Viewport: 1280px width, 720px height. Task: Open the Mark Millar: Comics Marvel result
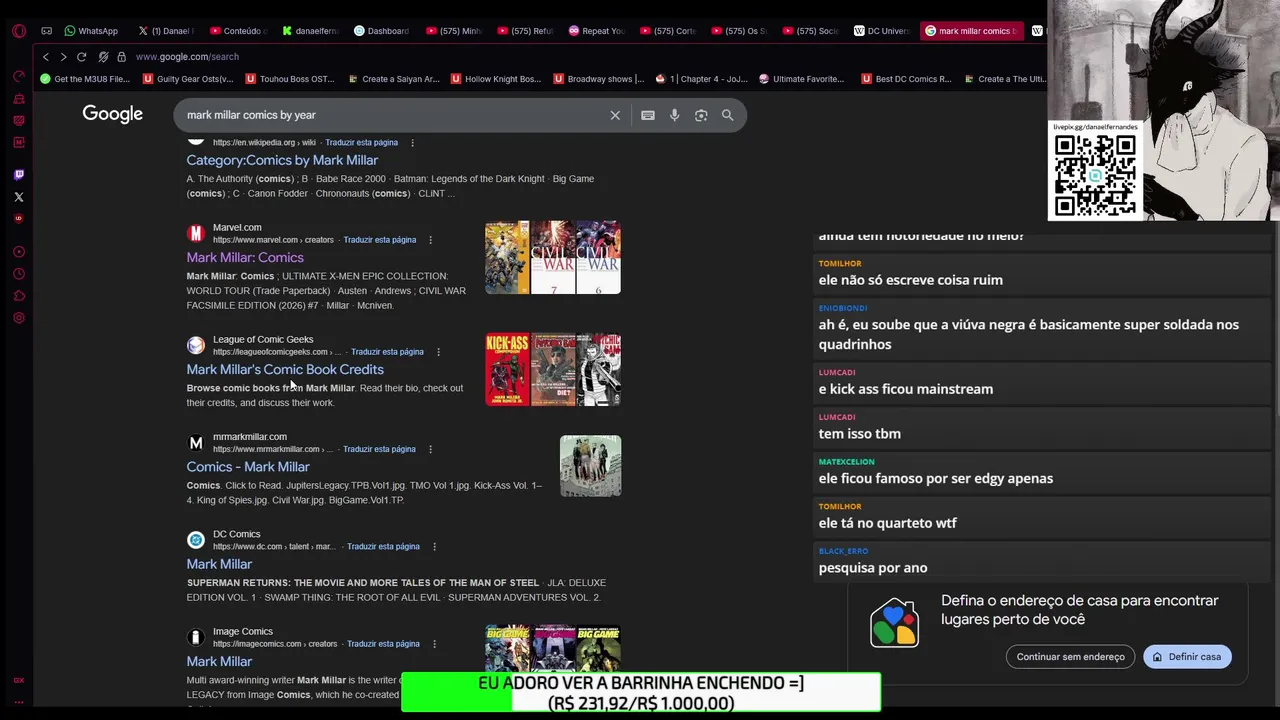pos(245,257)
